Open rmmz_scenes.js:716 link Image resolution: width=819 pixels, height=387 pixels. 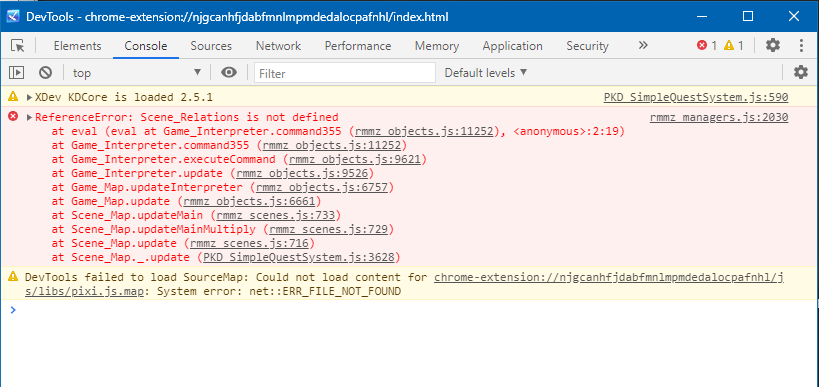pos(250,243)
